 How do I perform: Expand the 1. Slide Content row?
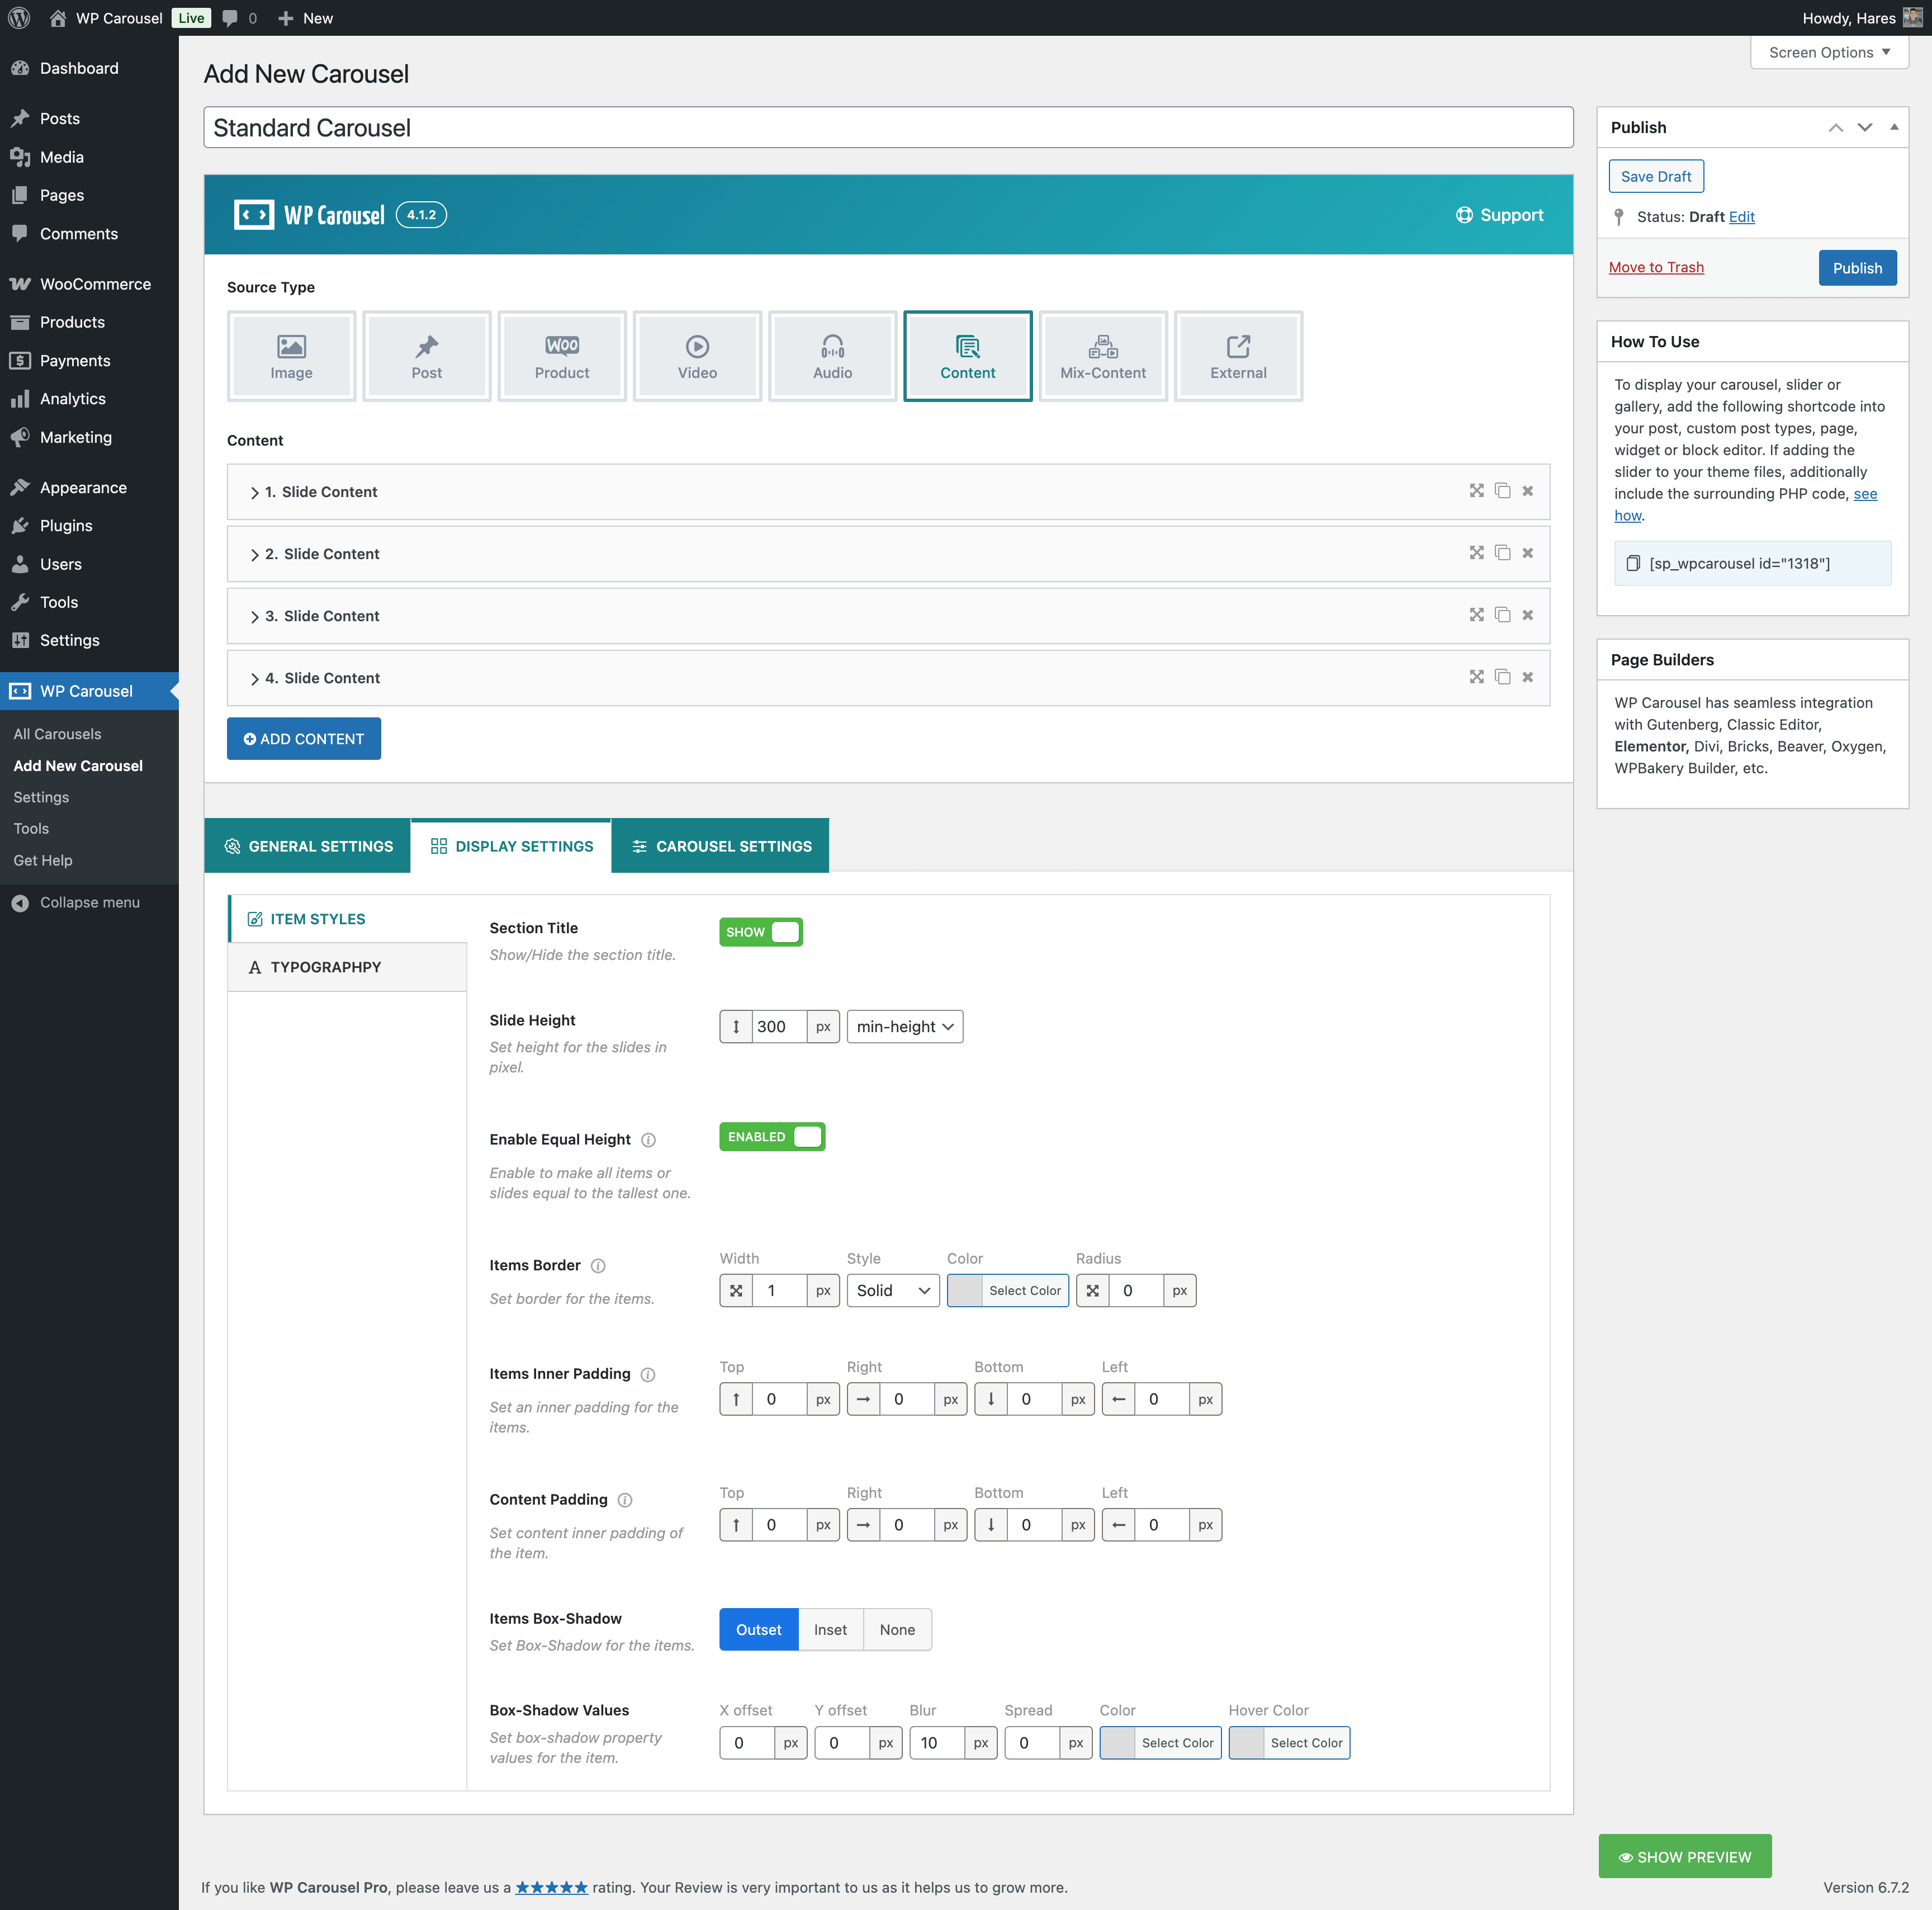point(888,492)
